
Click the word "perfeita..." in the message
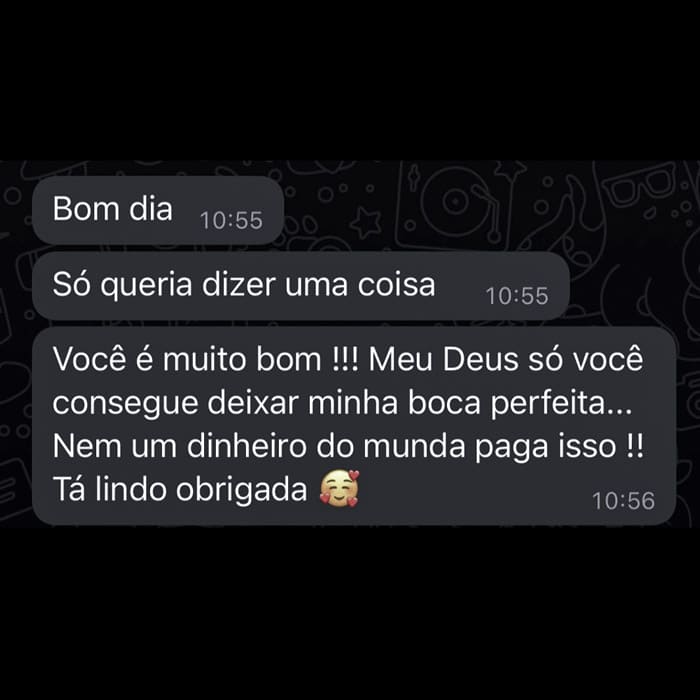561,404
